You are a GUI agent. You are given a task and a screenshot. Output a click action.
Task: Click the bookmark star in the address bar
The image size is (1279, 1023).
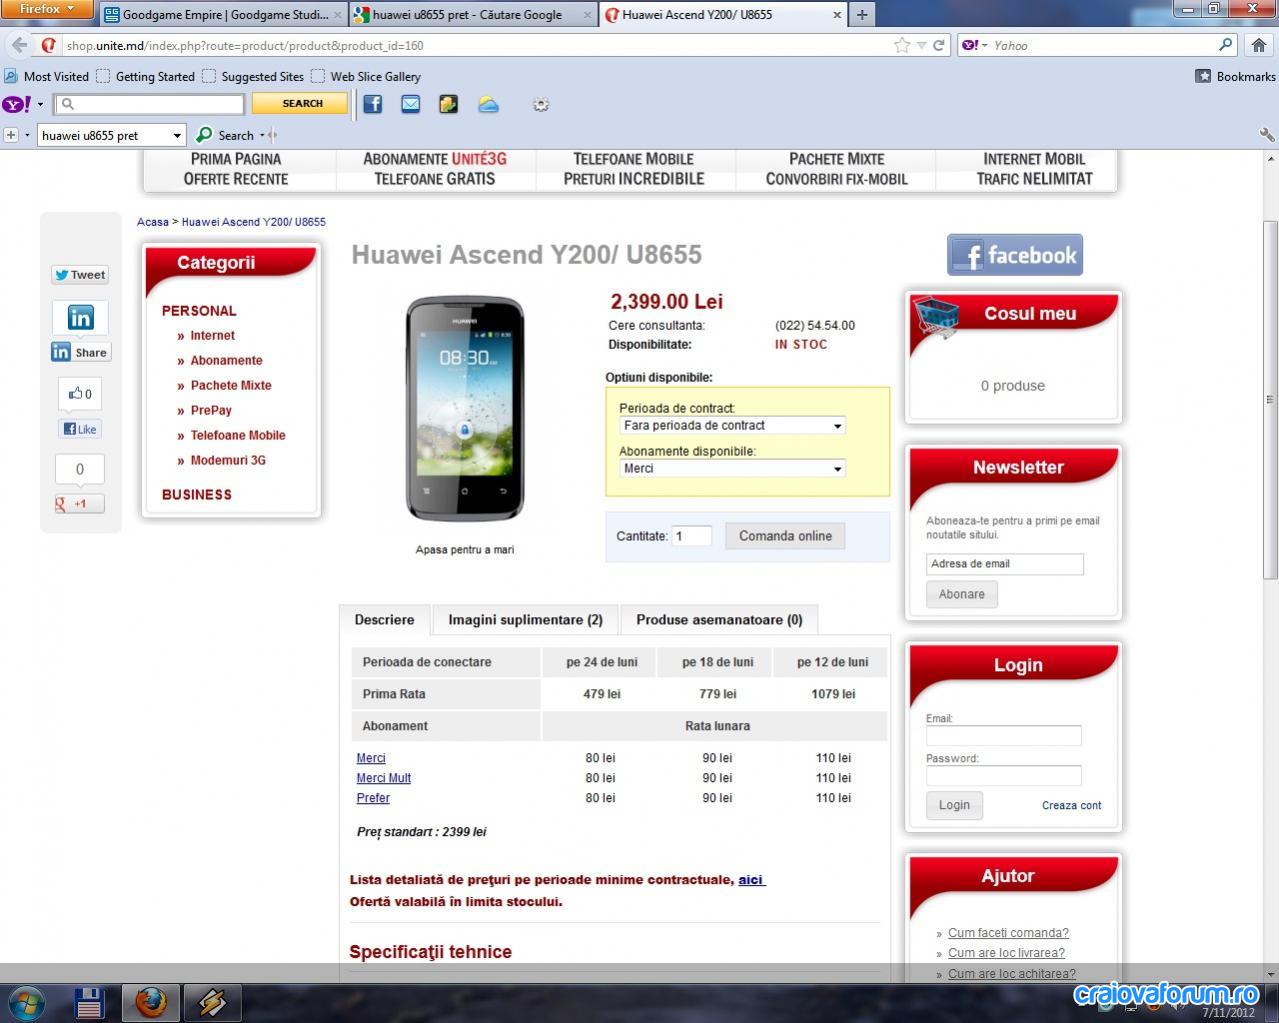(902, 45)
